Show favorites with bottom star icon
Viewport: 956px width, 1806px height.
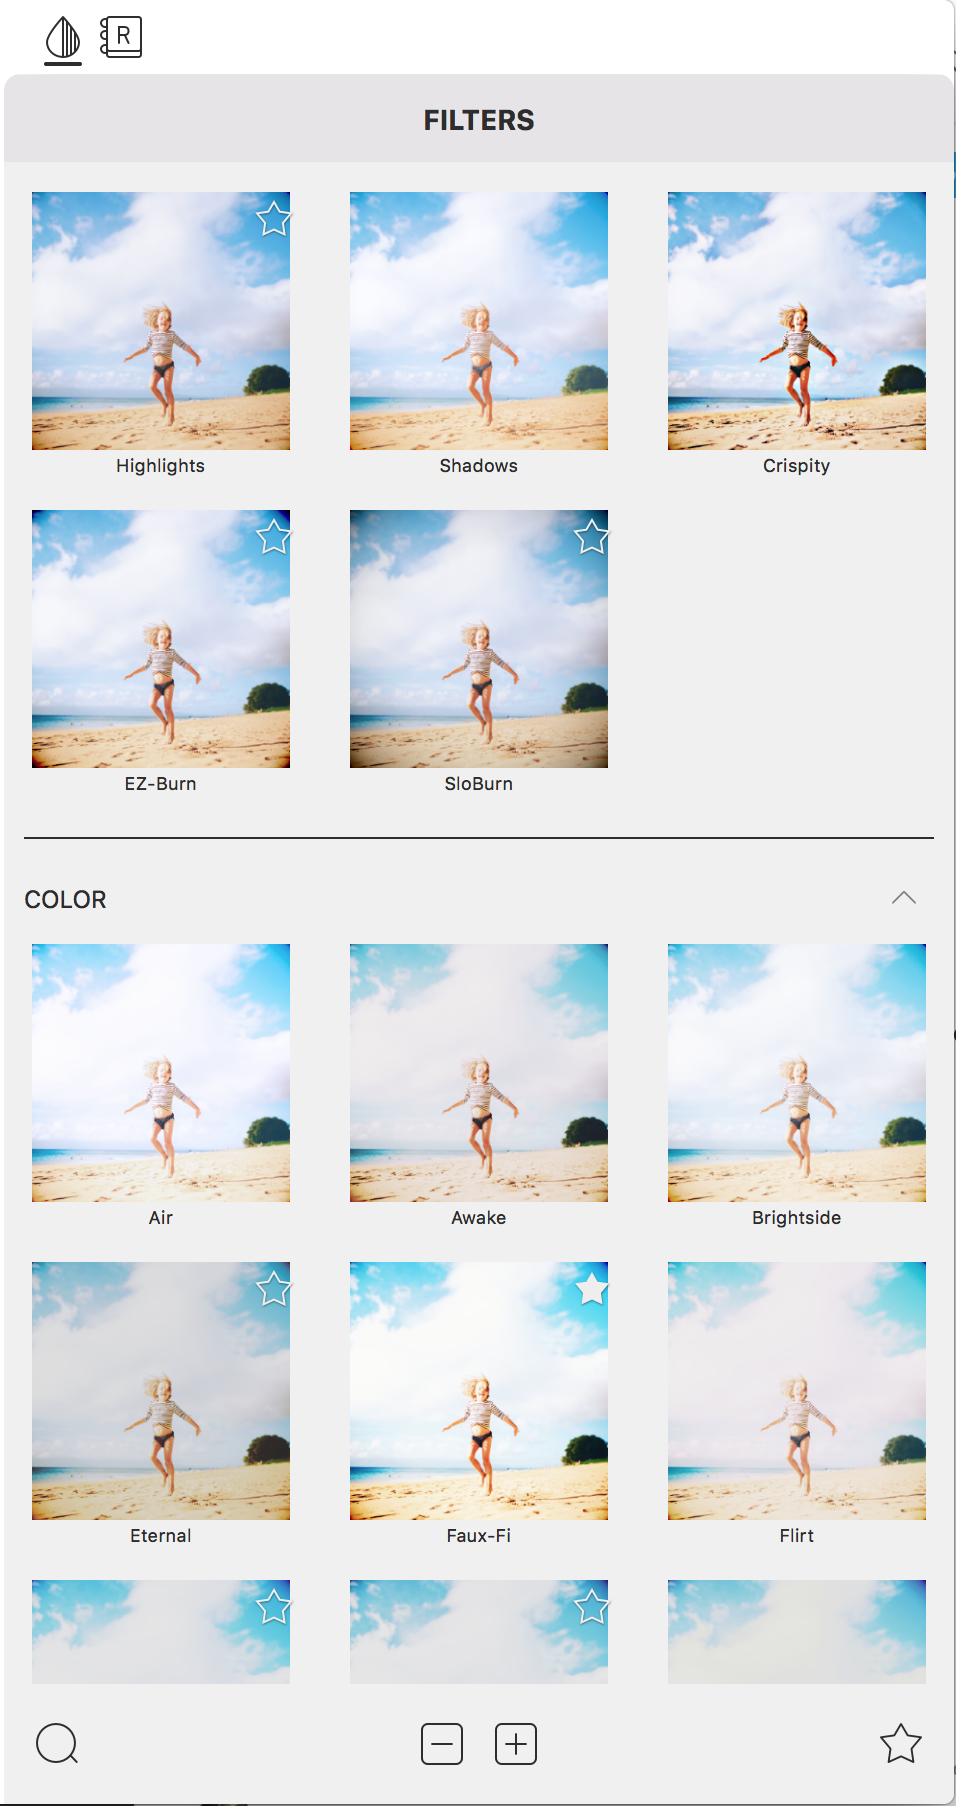click(900, 1743)
